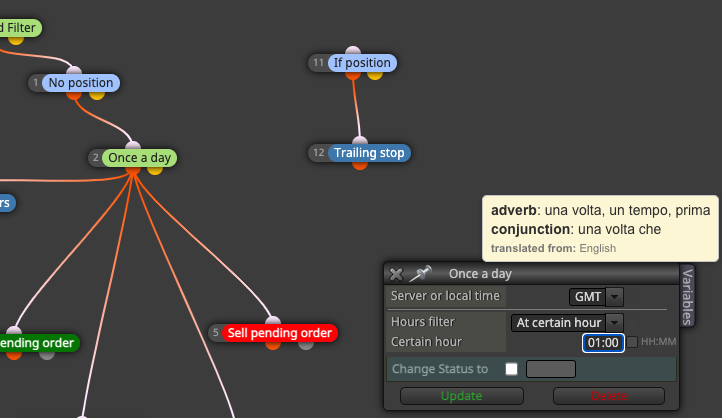Select the Filter node at top left
722x418 pixels.
point(19,28)
